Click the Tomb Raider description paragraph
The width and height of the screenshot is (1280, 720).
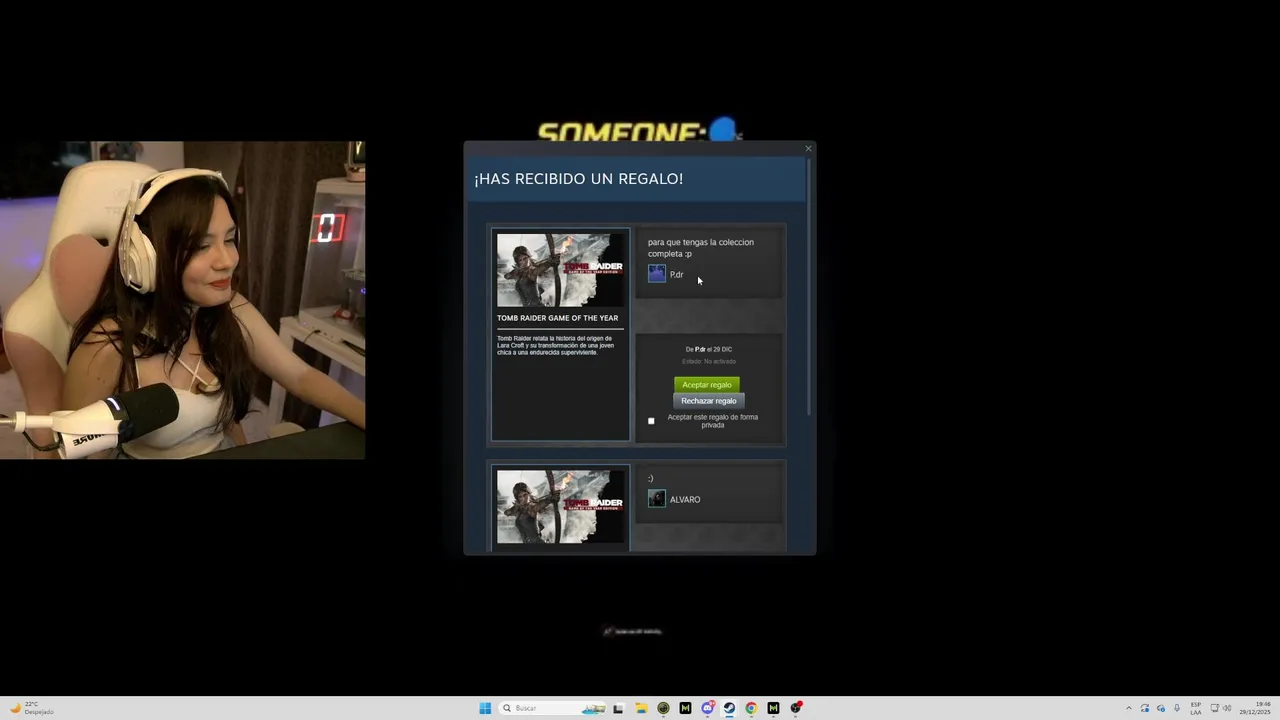coord(556,345)
